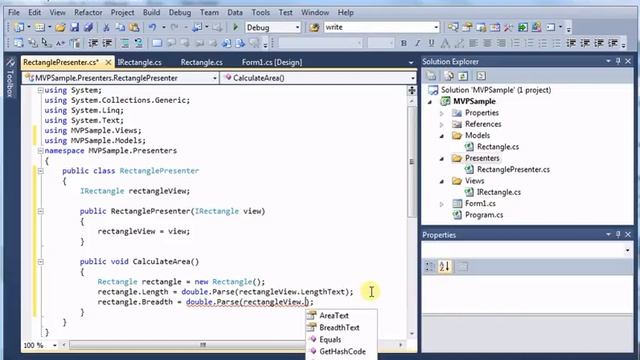
Task: Click the editor vertical scrollbar thumb
Action: (x=412, y=162)
